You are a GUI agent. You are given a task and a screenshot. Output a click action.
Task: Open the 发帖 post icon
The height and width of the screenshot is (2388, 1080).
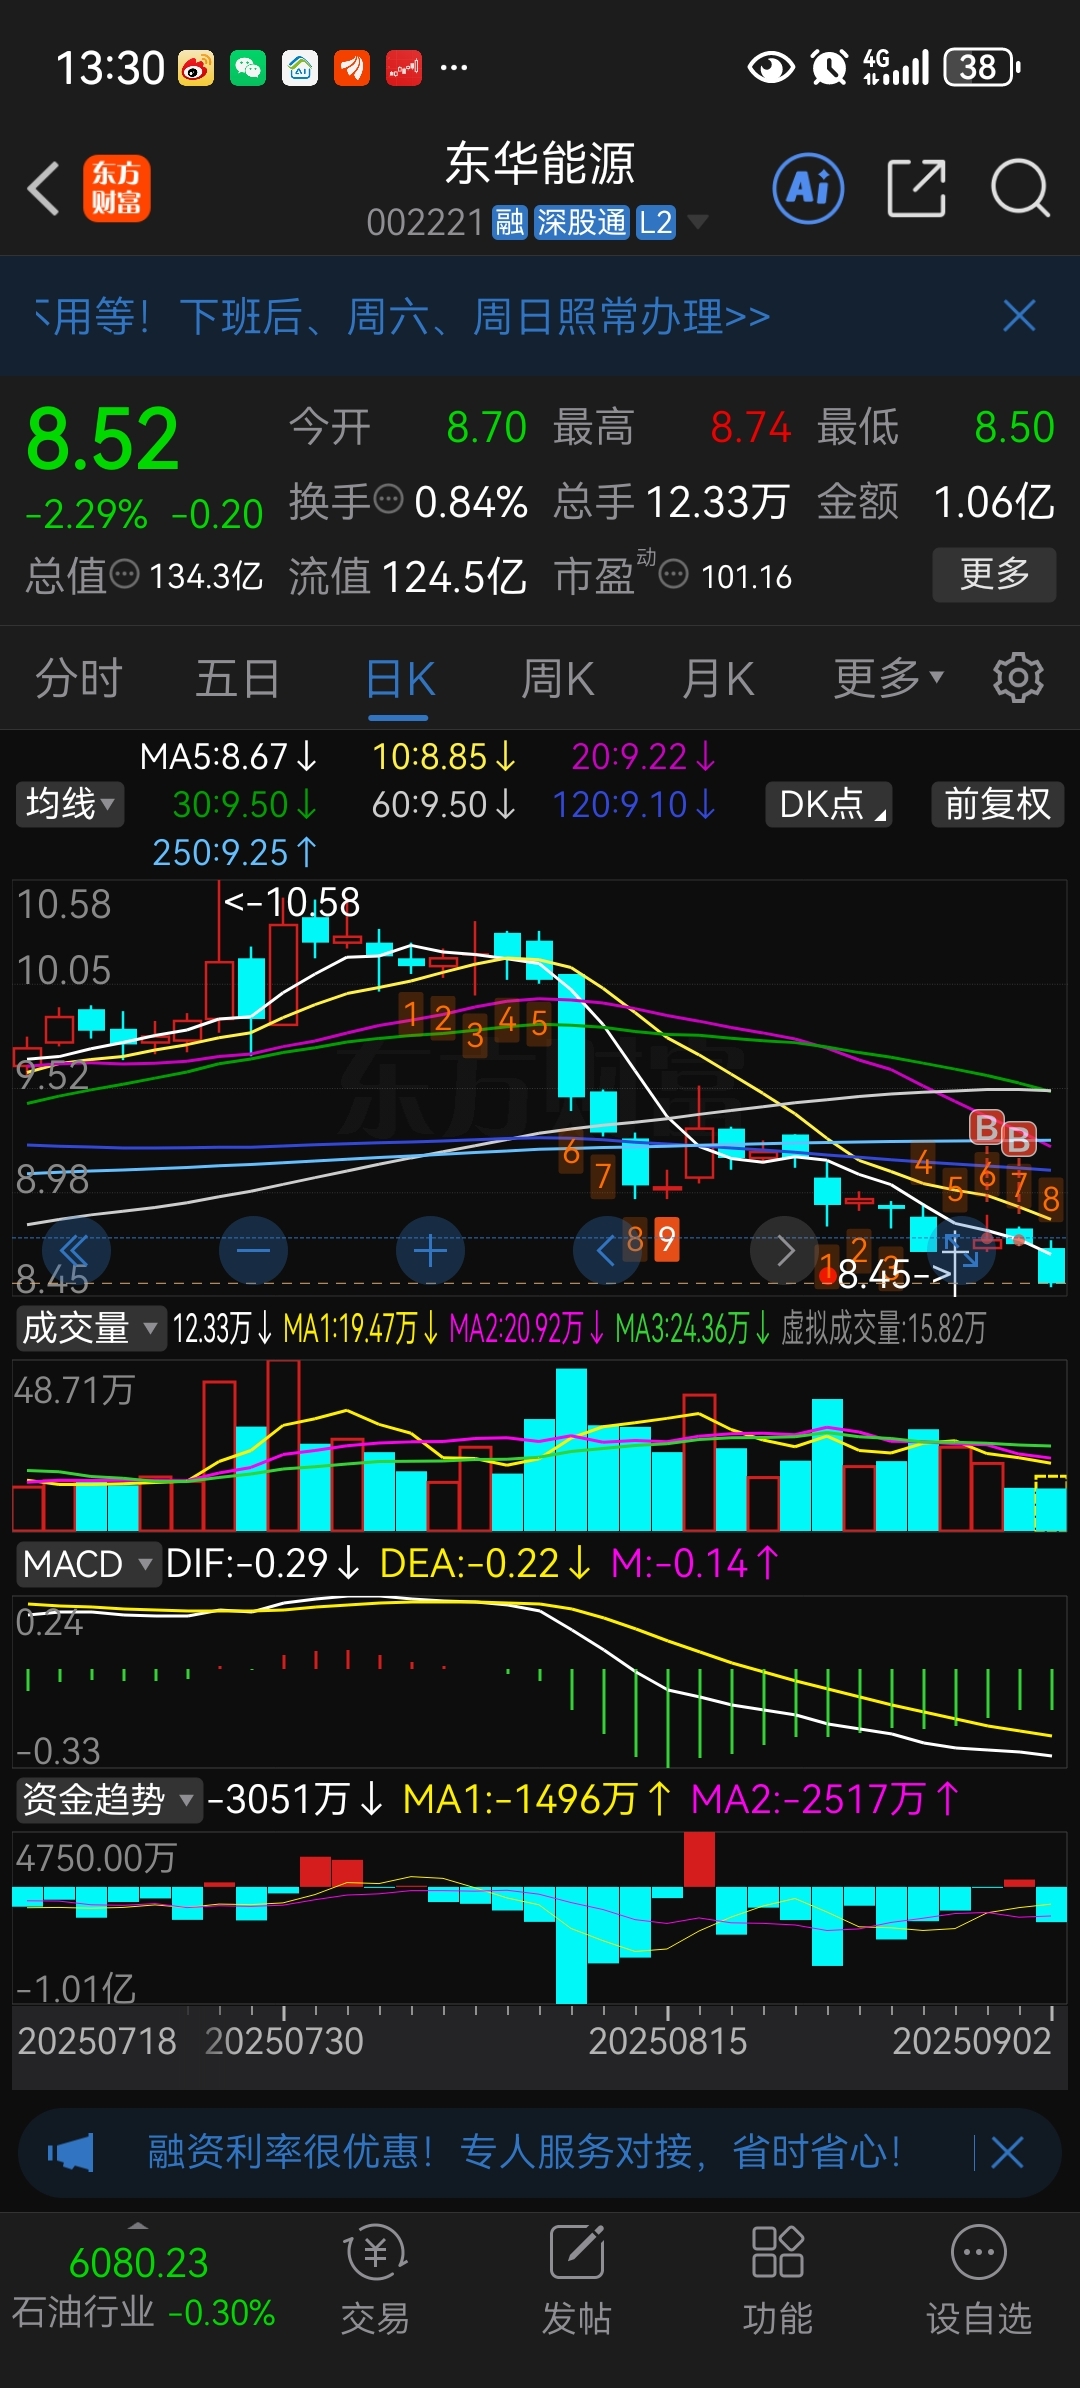577,2280
